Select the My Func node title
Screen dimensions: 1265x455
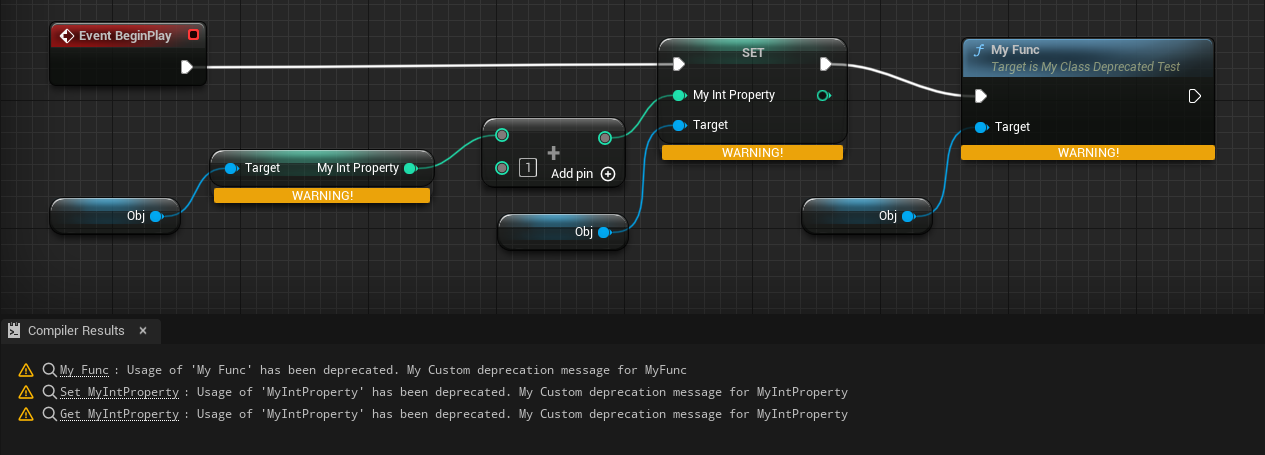pos(1015,49)
